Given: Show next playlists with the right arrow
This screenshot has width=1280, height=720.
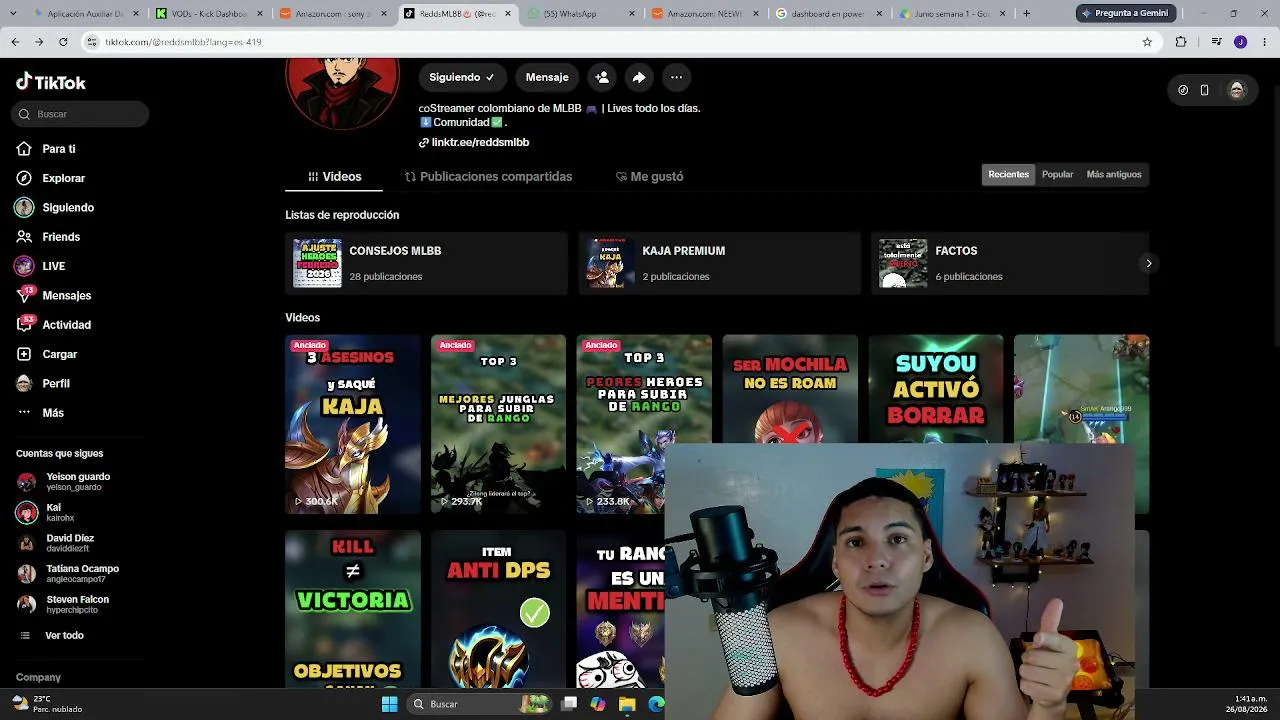Looking at the screenshot, I should point(1148,263).
